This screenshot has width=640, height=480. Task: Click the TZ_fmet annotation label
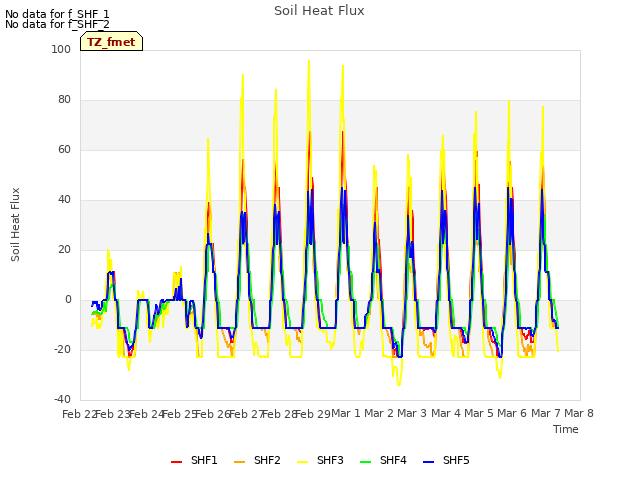111,42
